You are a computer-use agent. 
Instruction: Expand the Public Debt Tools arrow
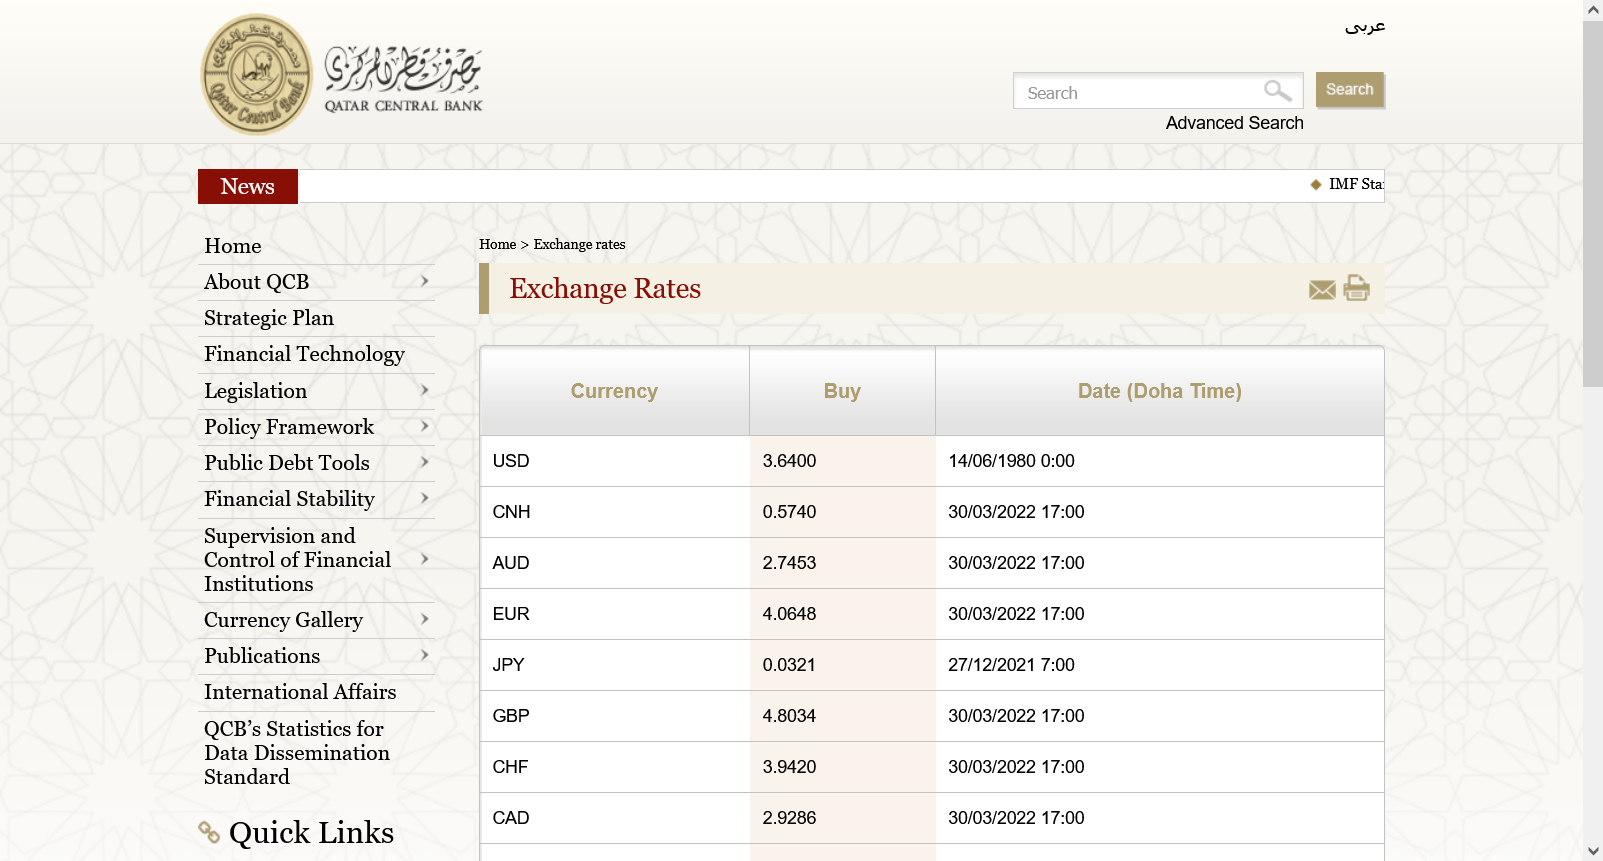tap(425, 463)
